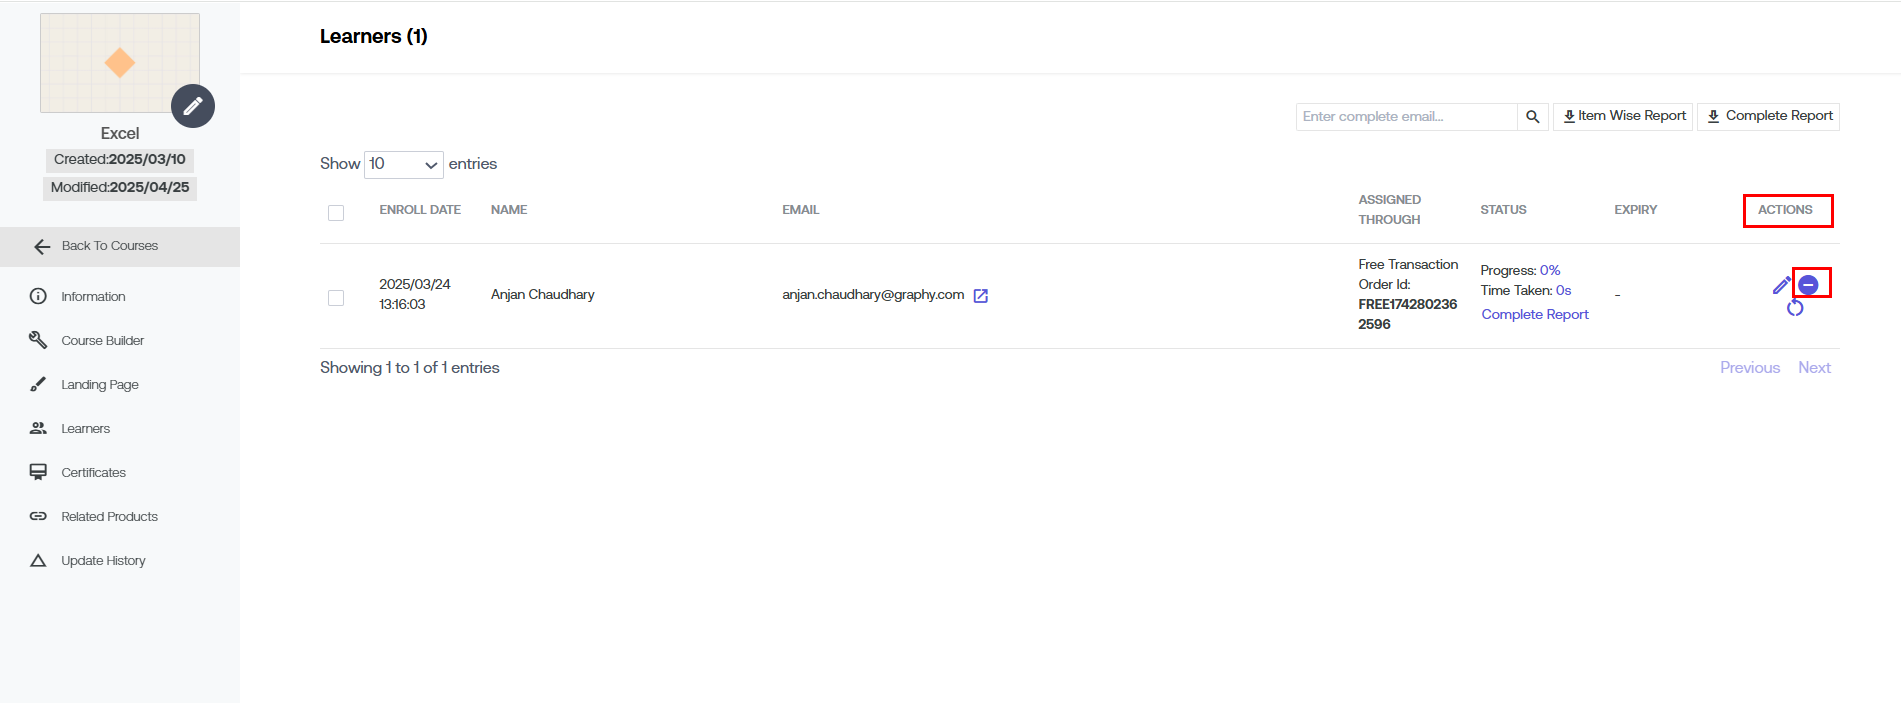Viewport: 1901px width, 703px height.
Task: Click the search magnifier icon
Action: point(1532,117)
